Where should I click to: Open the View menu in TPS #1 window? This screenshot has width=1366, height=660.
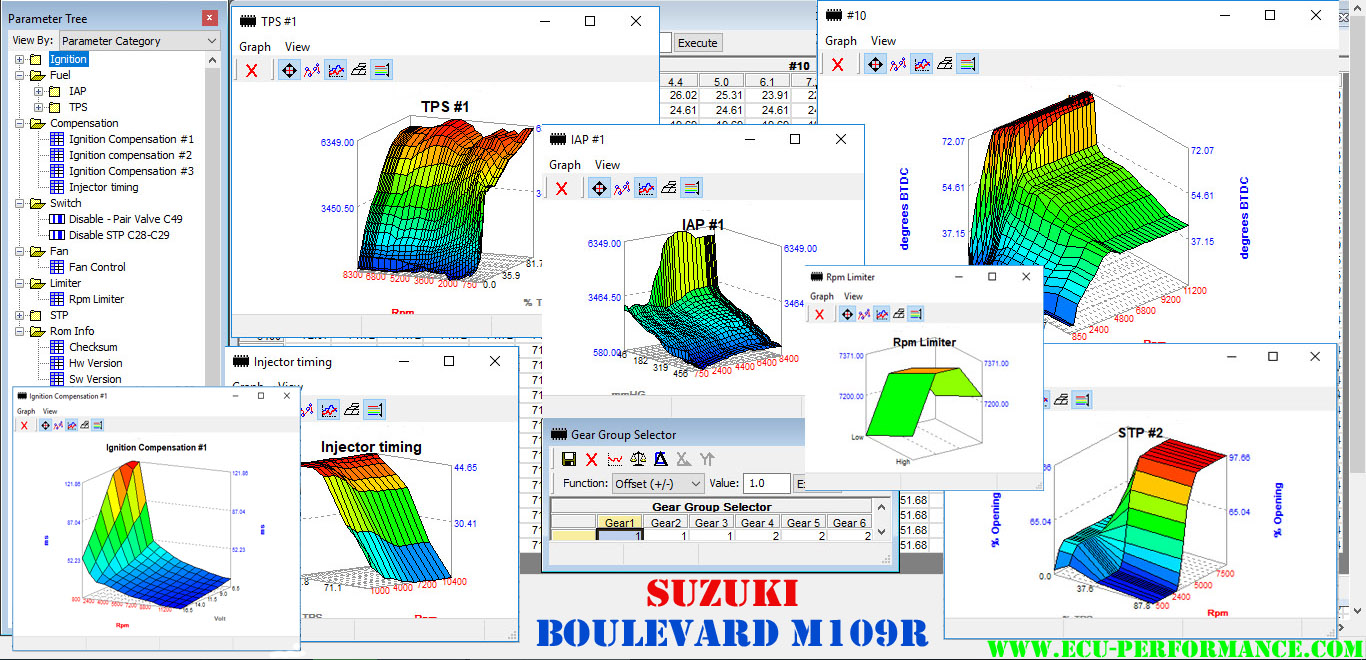click(x=297, y=47)
